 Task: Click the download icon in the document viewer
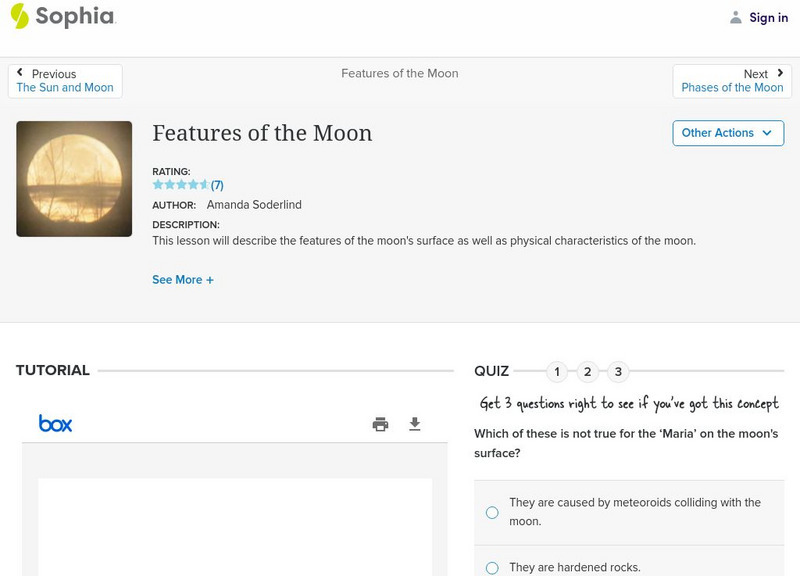415,424
